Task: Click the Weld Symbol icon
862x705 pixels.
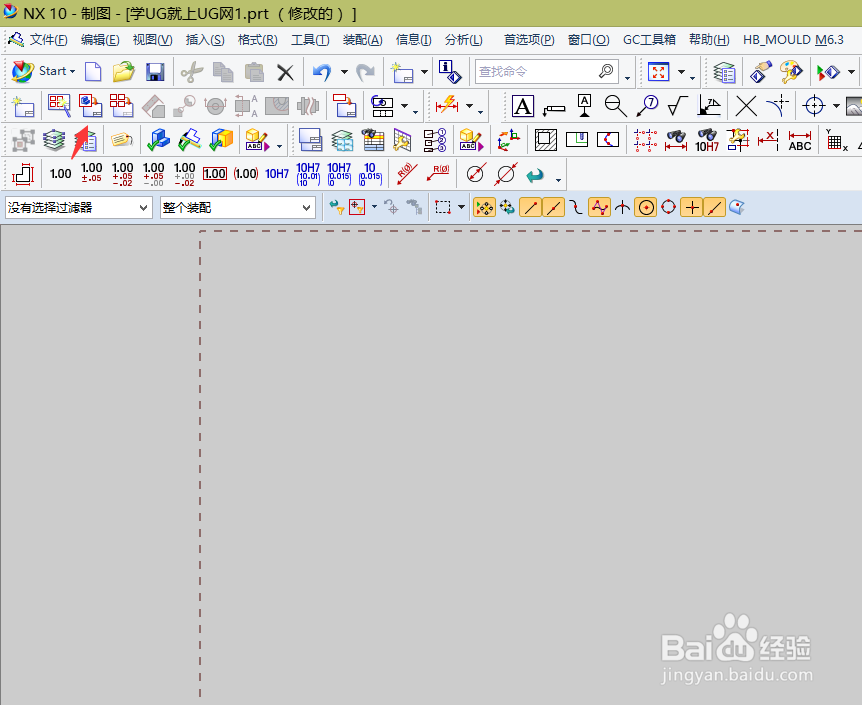Action: pos(709,106)
